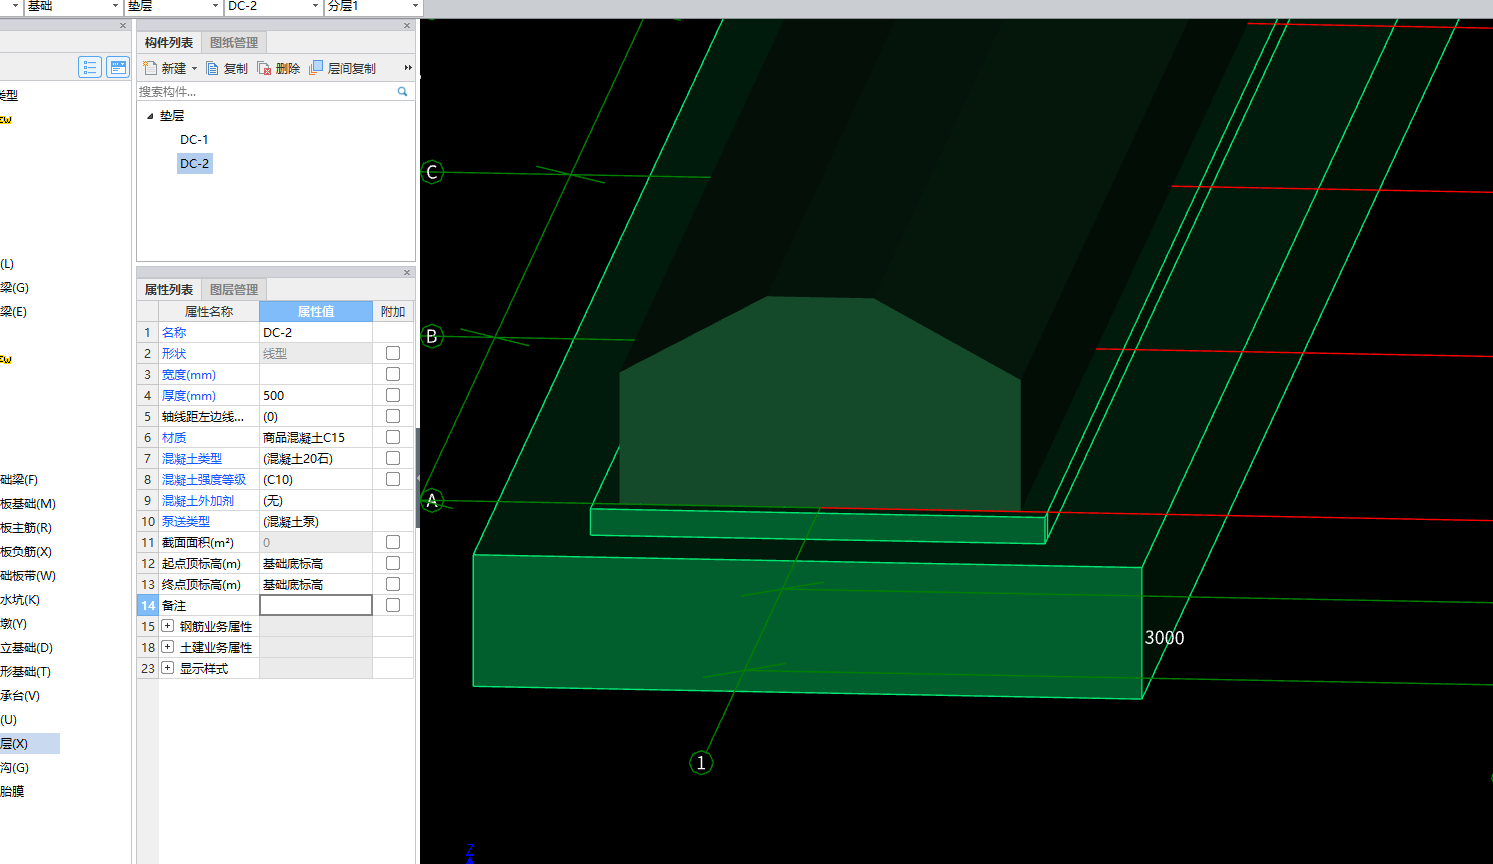Switch to the 图纸管理 tab
Viewport: 1493px width, 864px height.
234,43
